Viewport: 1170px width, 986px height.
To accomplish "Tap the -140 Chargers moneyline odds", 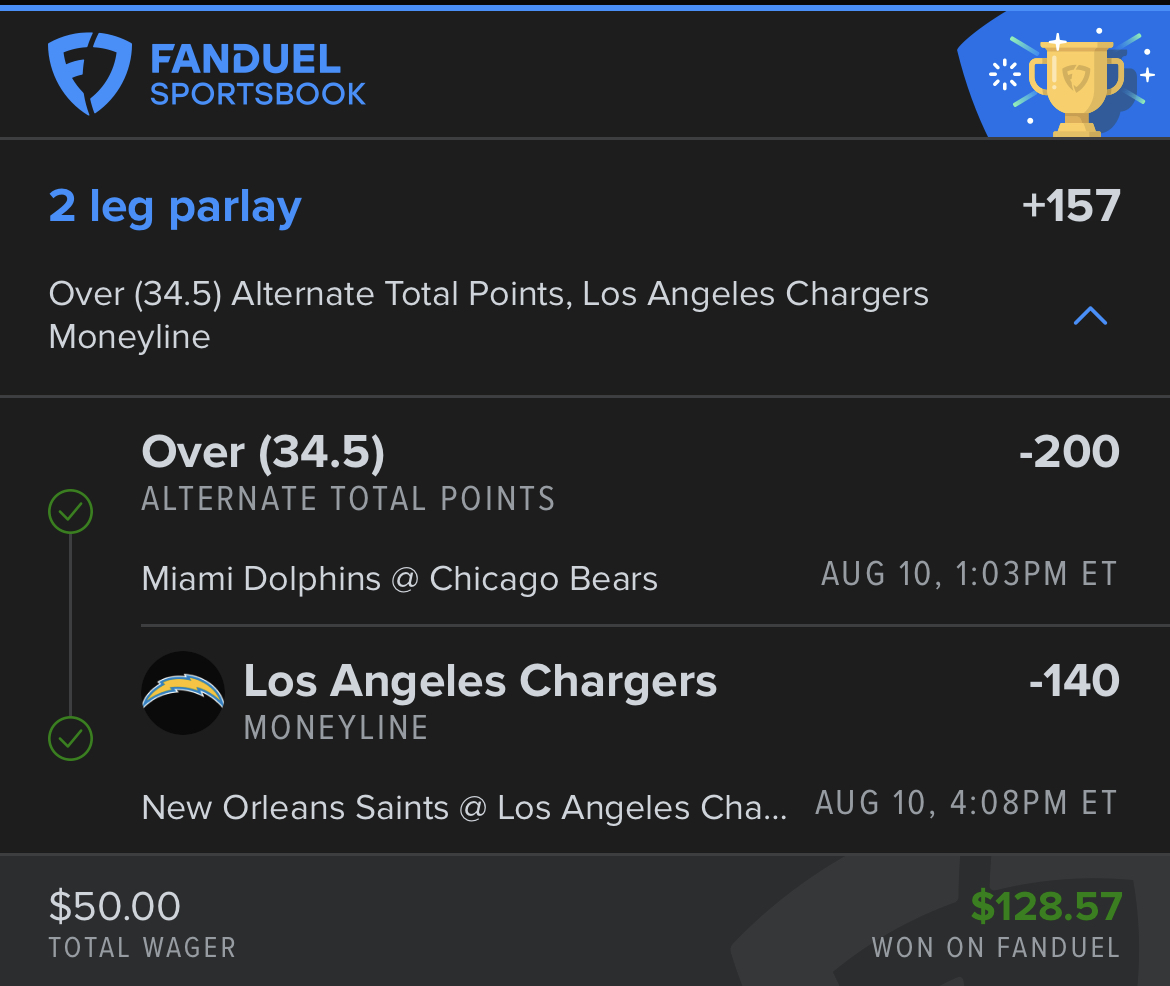I will pos(1073,681).
